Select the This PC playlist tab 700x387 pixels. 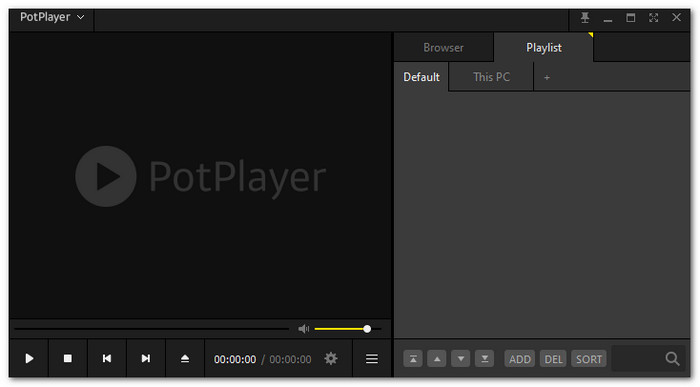tap(491, 77)
